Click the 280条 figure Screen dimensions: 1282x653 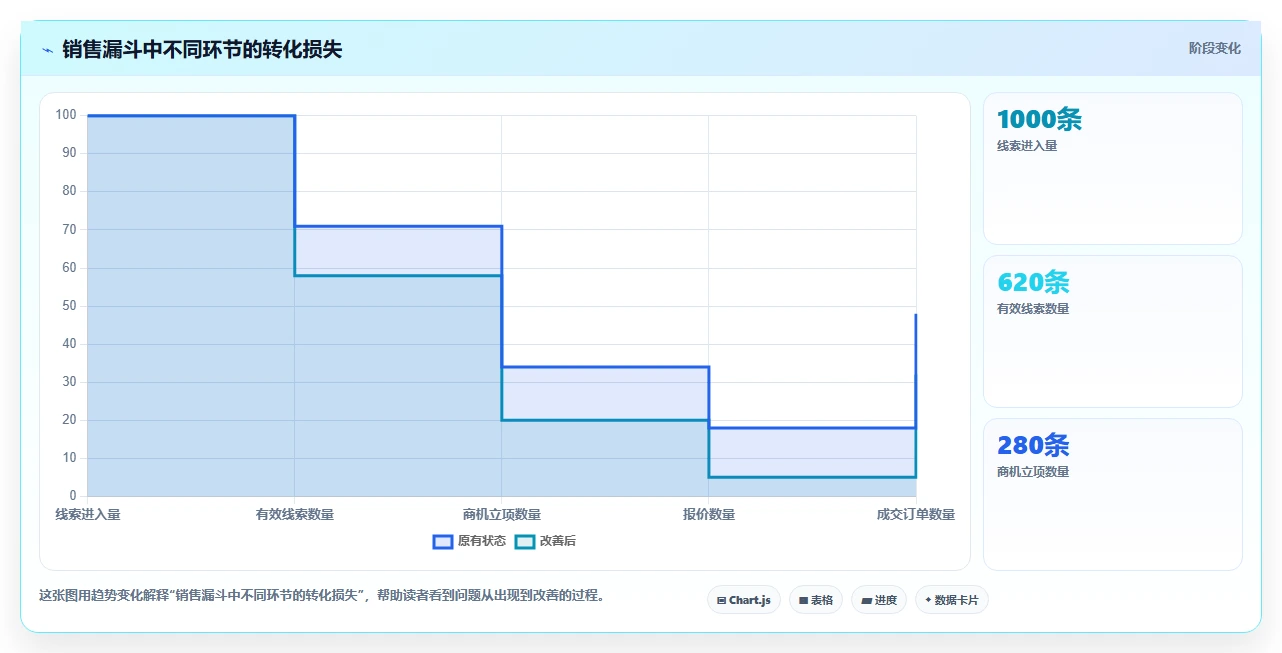click(x=1033, y=445)
